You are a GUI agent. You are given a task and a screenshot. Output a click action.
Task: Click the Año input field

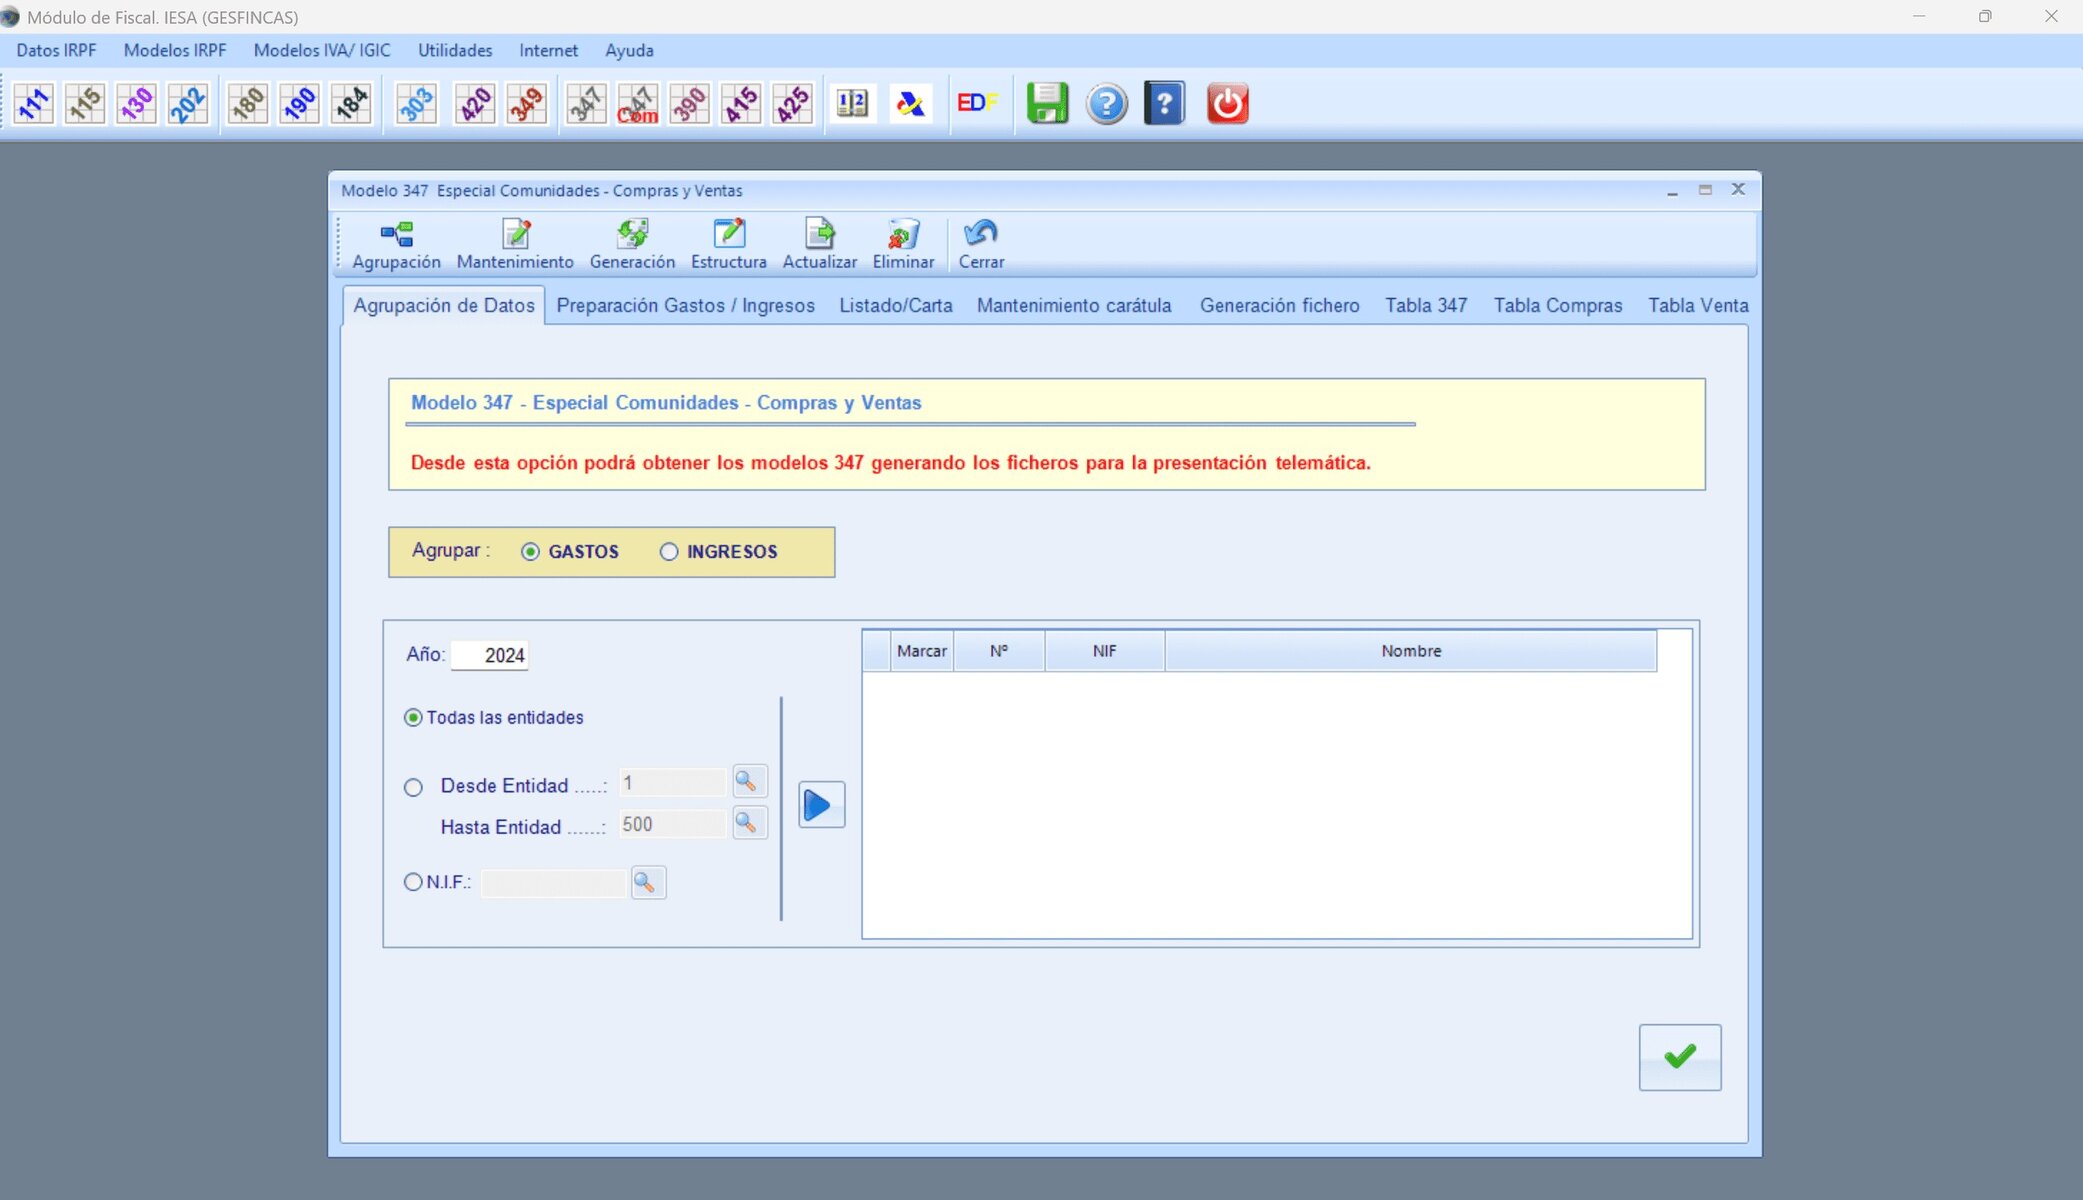click(490, 656)
